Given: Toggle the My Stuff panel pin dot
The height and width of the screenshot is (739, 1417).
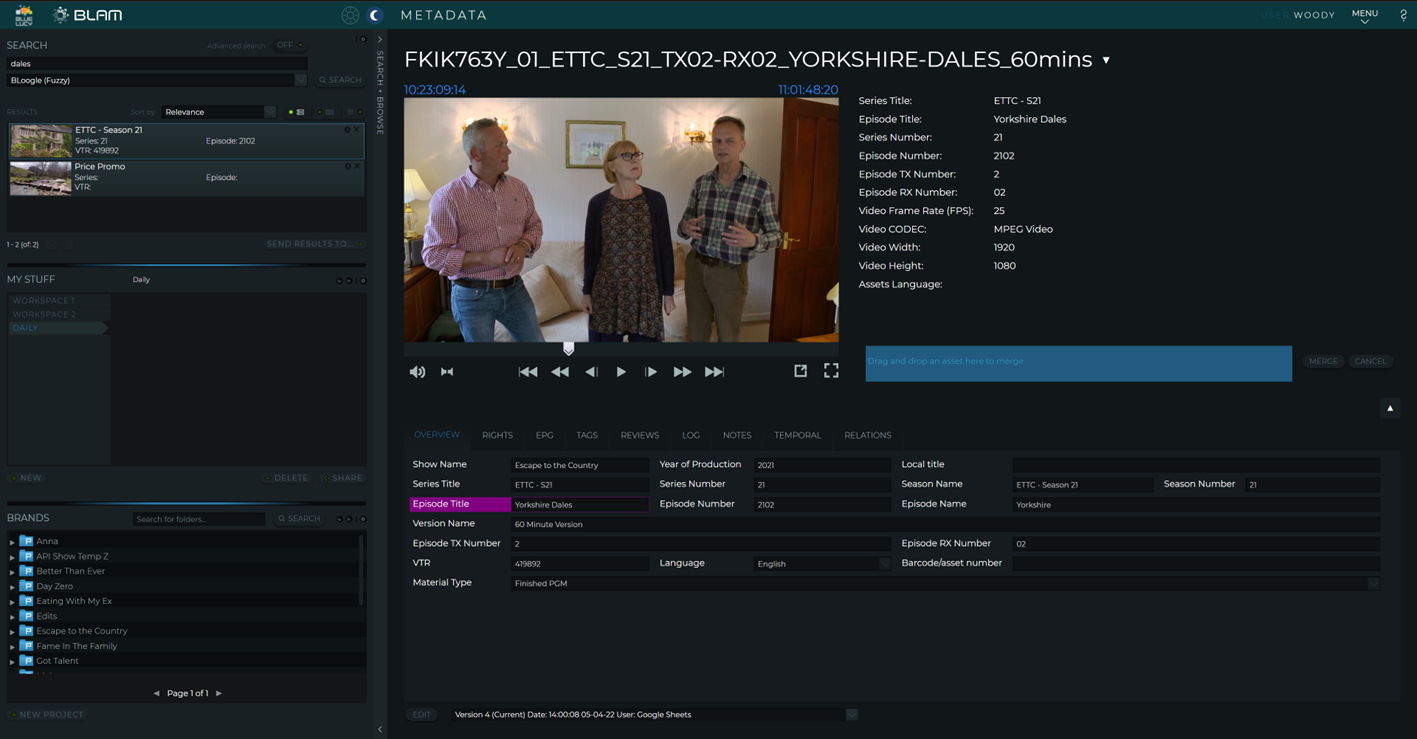Looking at the screenshot, I should click(363, 280).
